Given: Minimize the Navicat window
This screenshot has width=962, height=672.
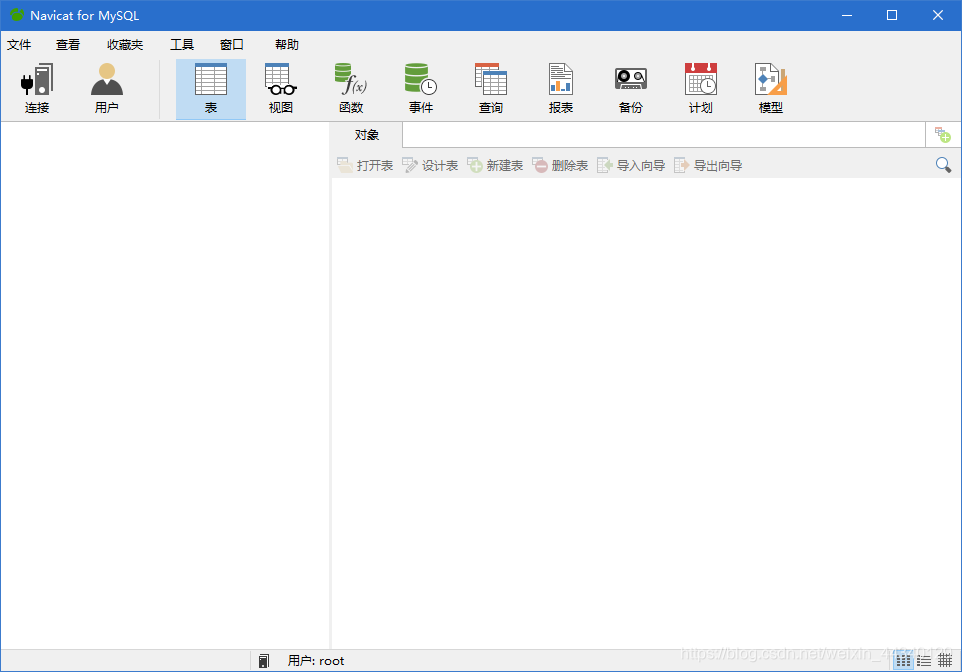Looking at the screenshot, I should pos(847,15).
